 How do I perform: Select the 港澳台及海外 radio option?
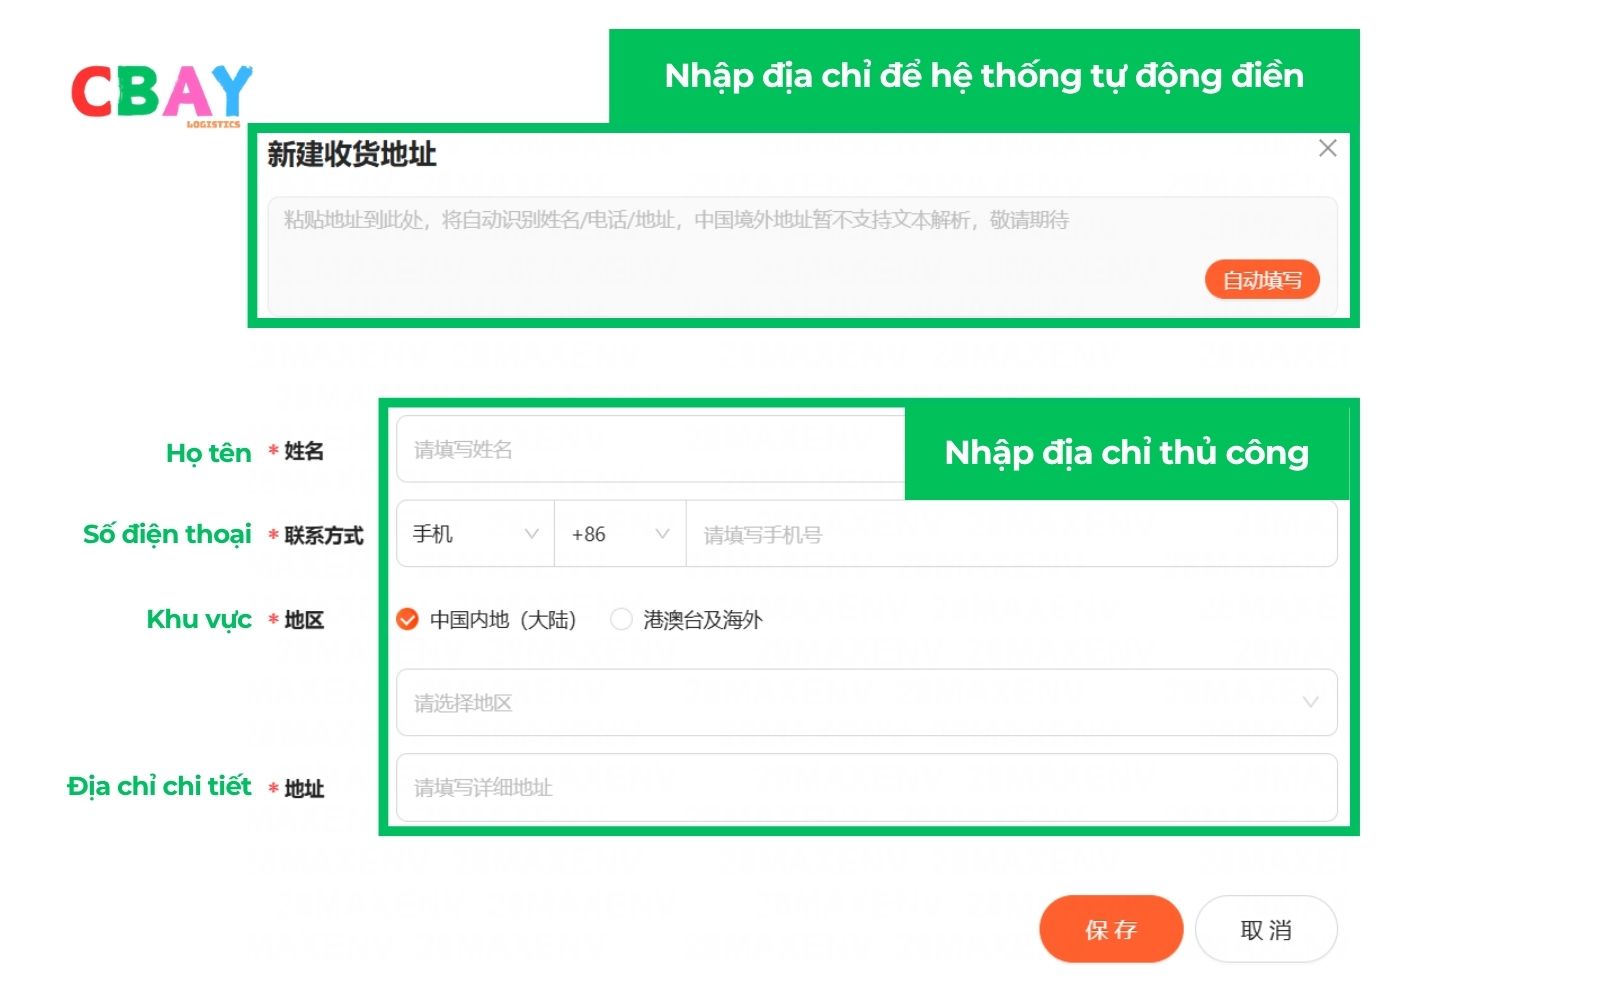(x=686, y=620)
